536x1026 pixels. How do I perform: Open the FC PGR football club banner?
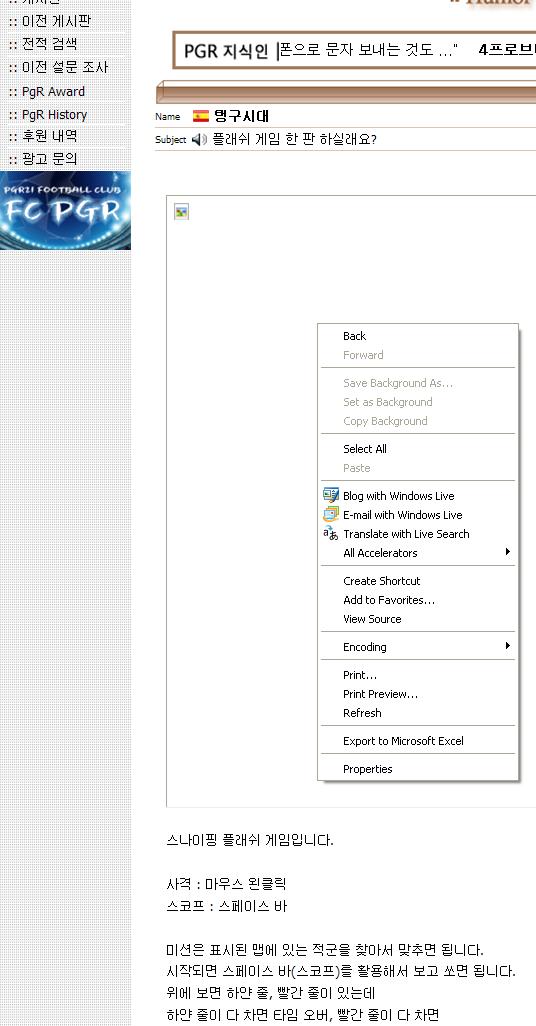65,211
